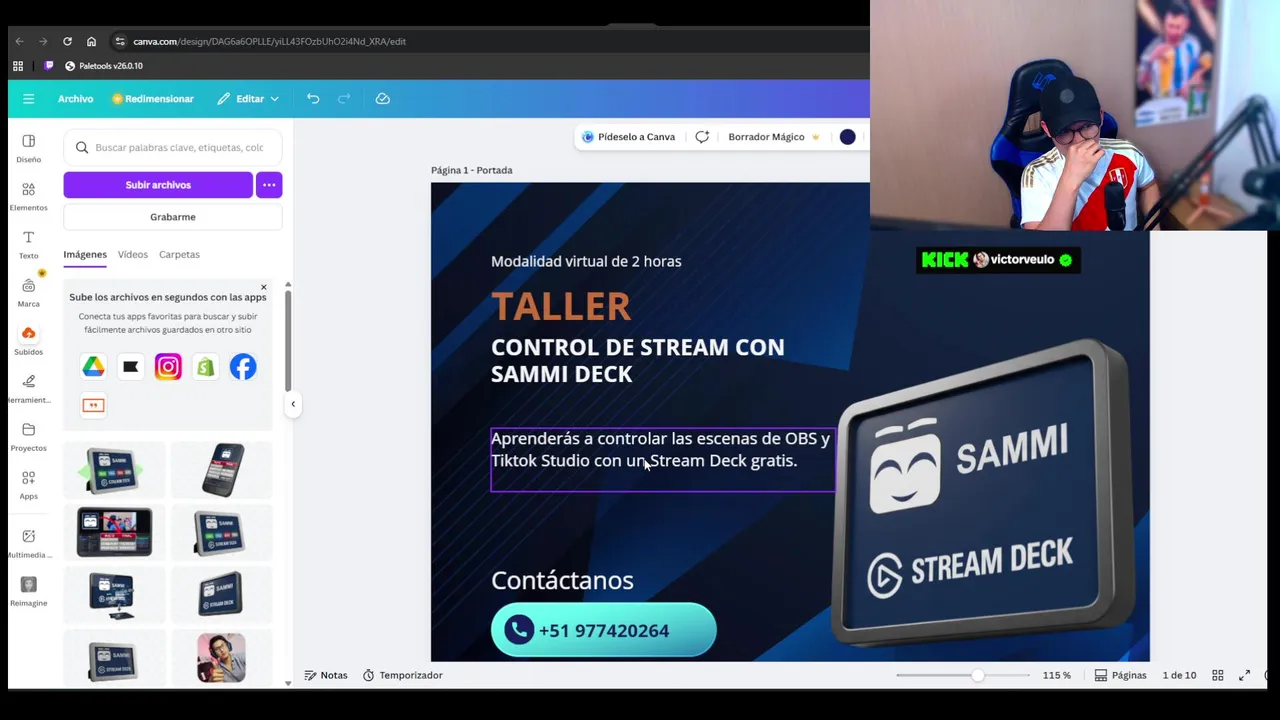The width and height of the screenshot is (1280, 720).
Task: Enter fullscreen presentation mode
Action: (x=1245, y=676)
